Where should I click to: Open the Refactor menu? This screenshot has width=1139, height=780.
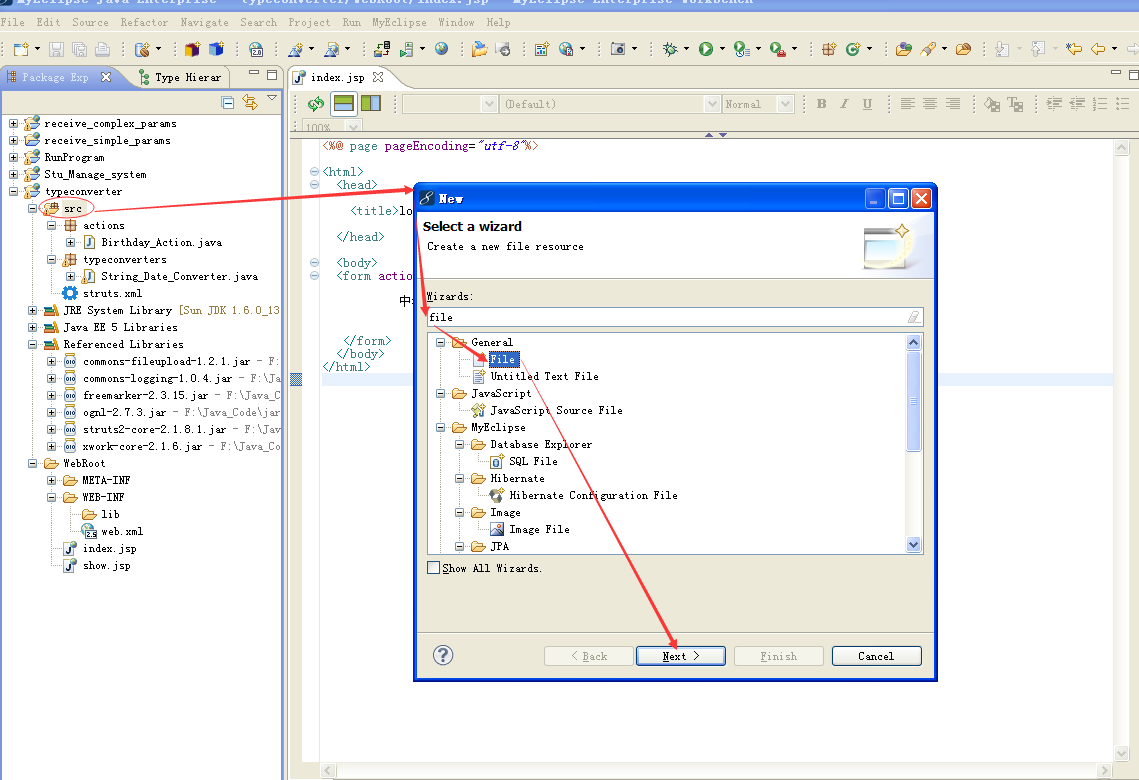[x=144, y=23]
